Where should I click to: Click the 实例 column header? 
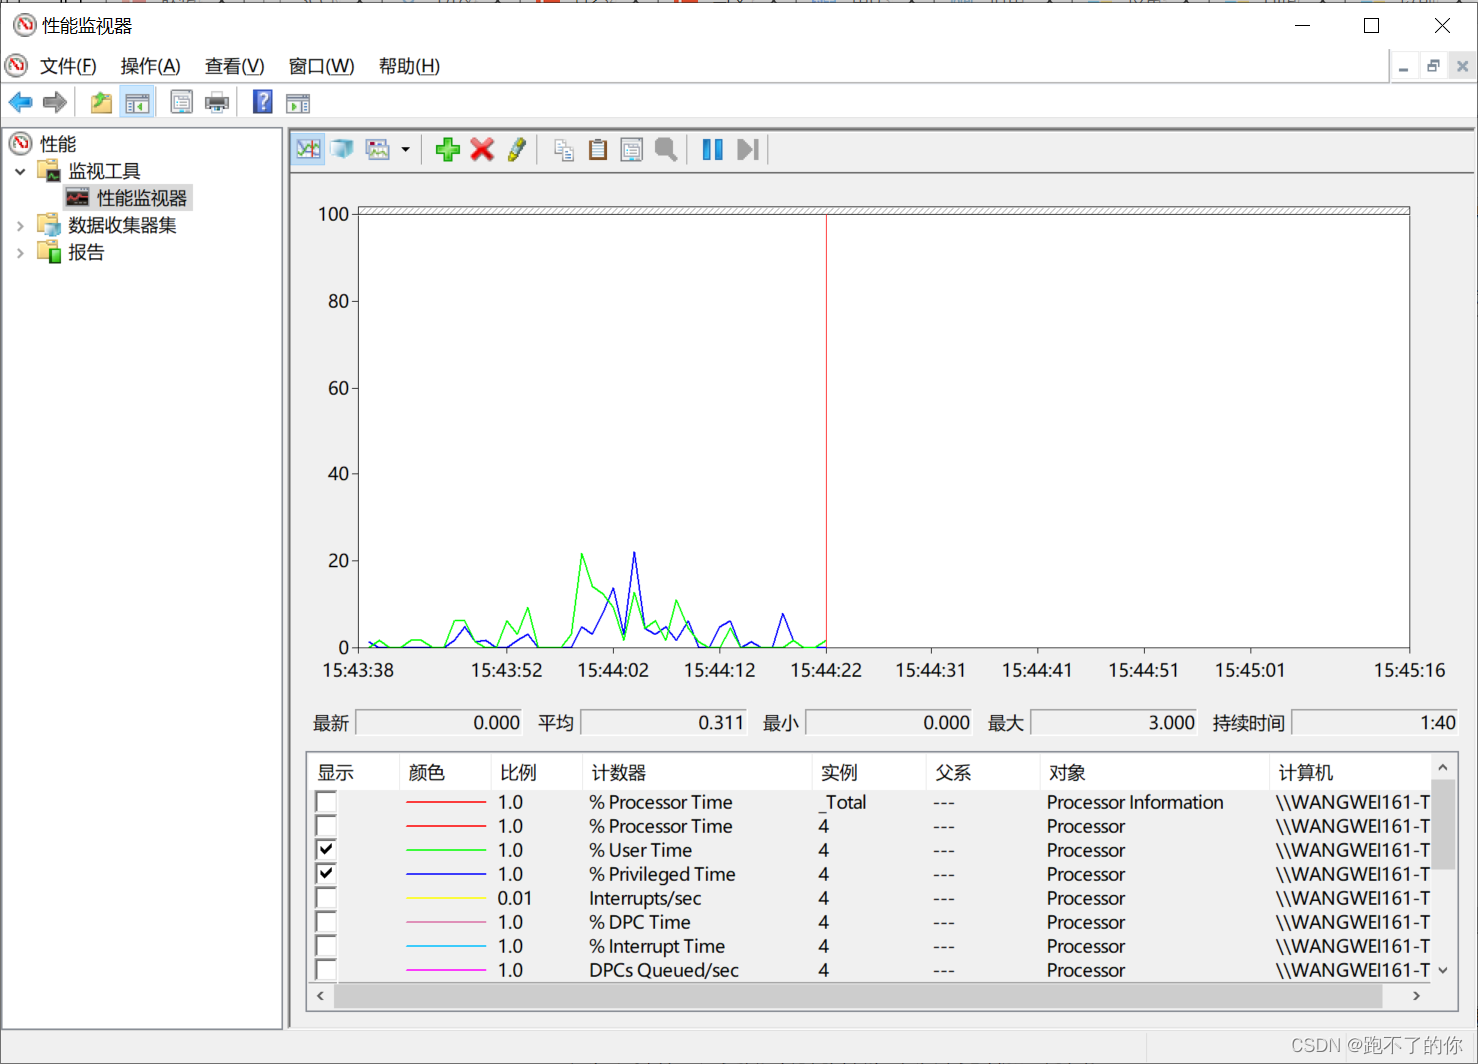(869, 772)
